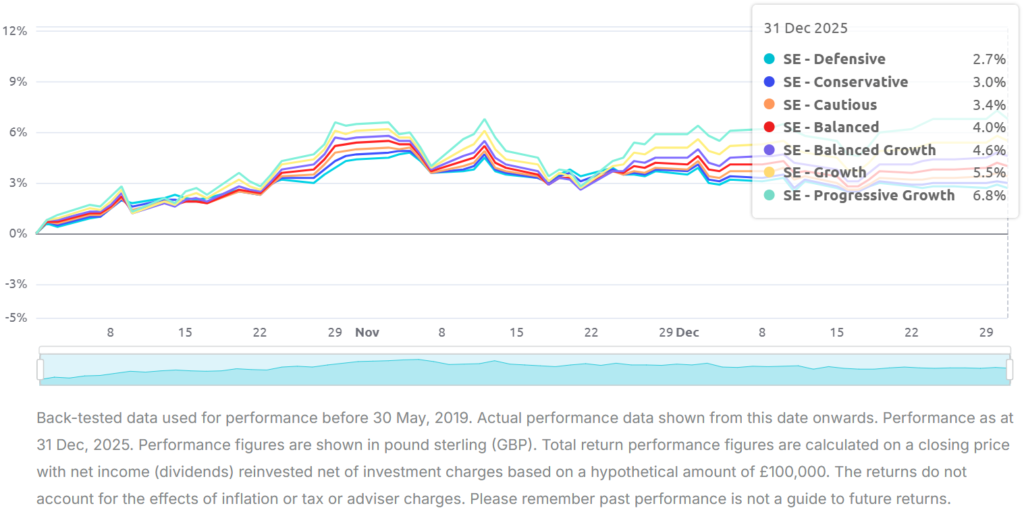Grab the left handle of the range navigator
Viewport: 1024px width, 508px height.
(x=40, y=369)
